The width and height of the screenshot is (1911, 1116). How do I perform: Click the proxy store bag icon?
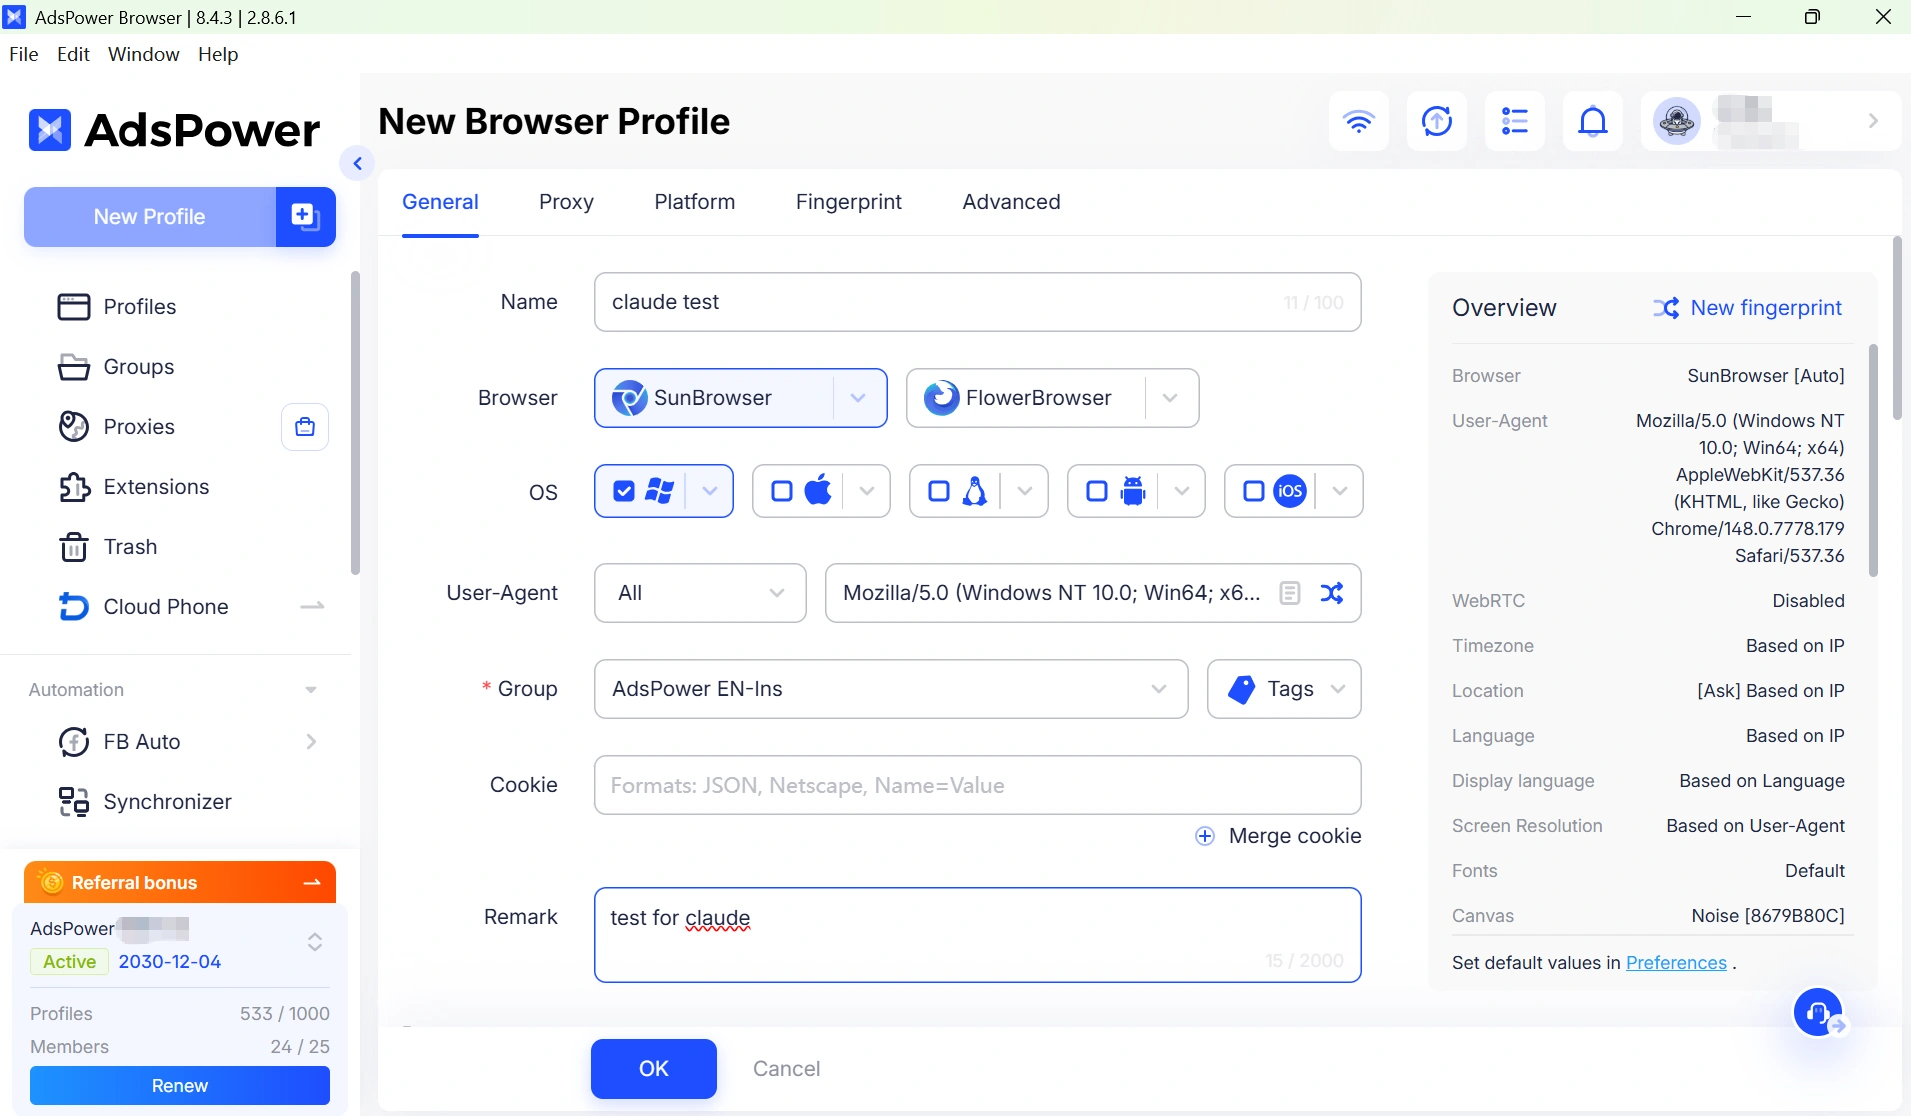[x=305, y=427]
